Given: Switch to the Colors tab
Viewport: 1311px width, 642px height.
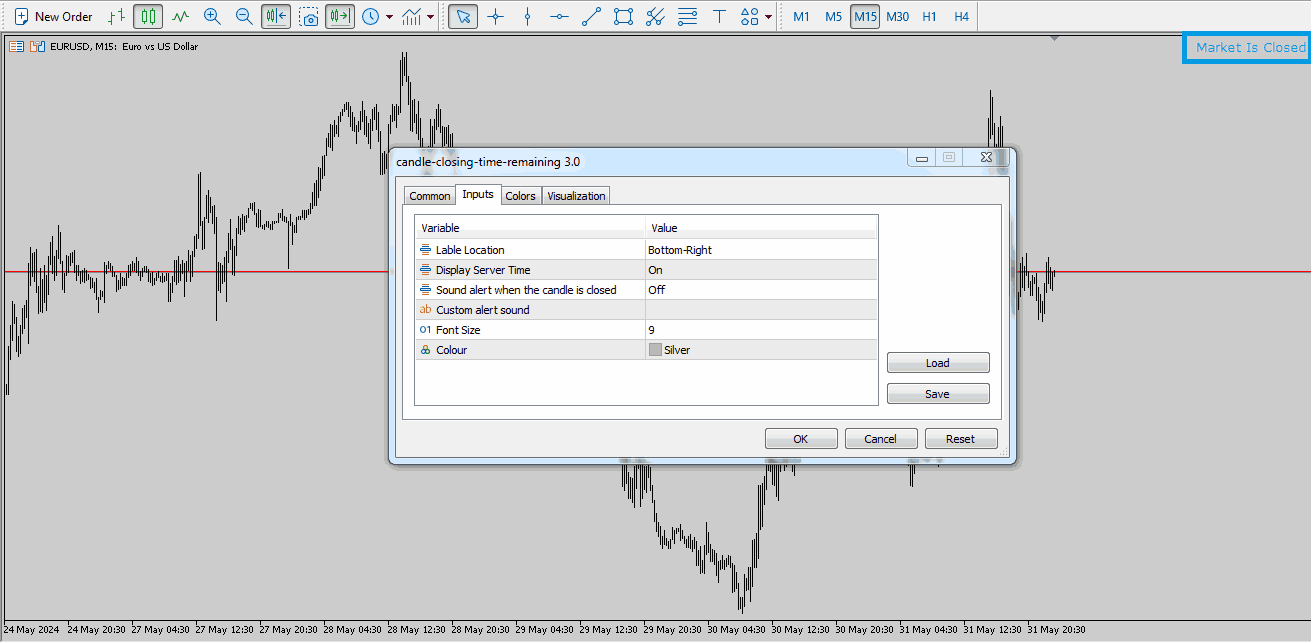Looking at the screenshot, I should pyautogui.click(x=520, y=196).
